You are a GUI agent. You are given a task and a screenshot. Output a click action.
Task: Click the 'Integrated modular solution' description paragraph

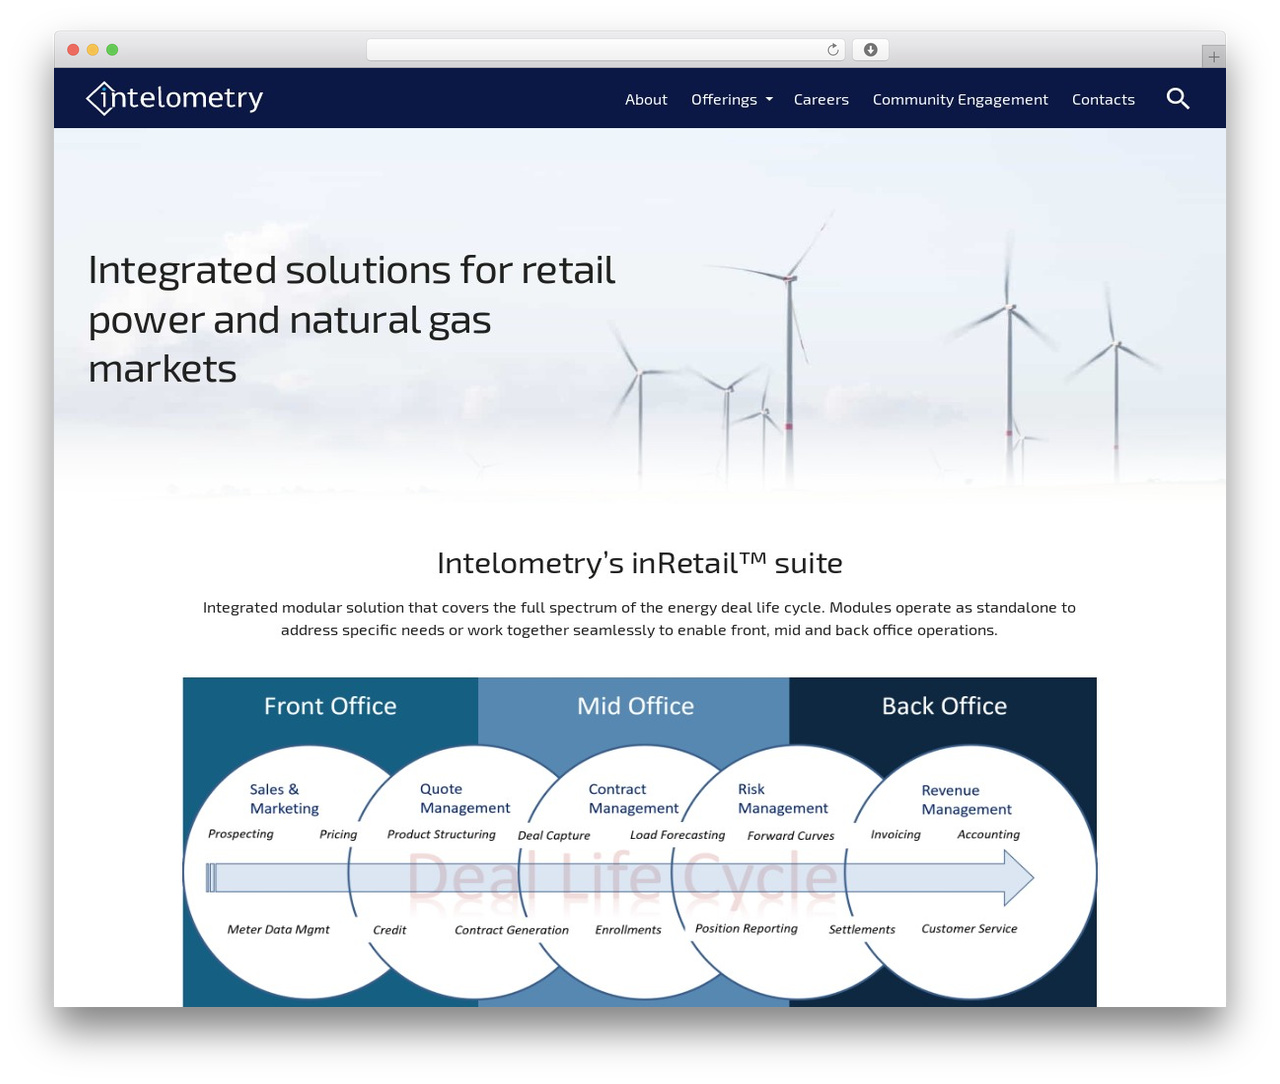[x=639, y=618]
